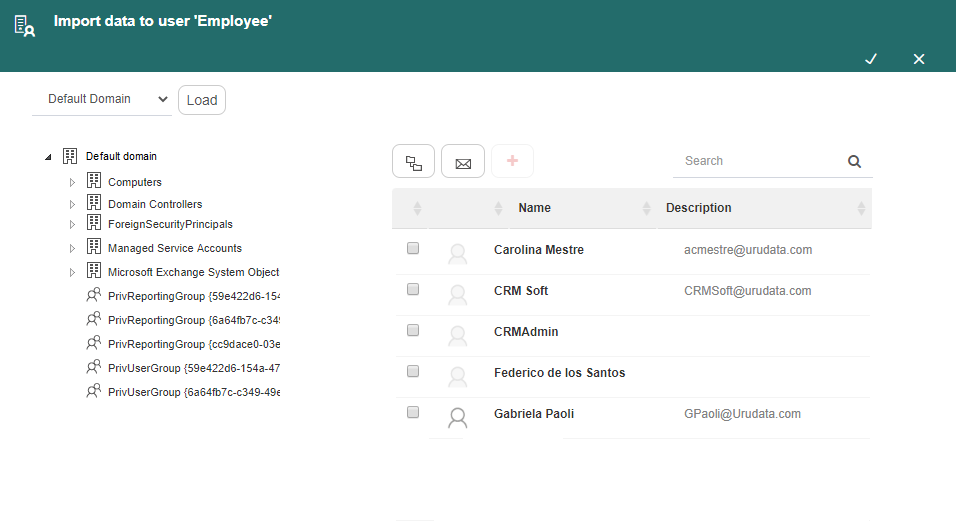Select the Domain Controllers tree item

pyautogui.click(x=155, y=204)
